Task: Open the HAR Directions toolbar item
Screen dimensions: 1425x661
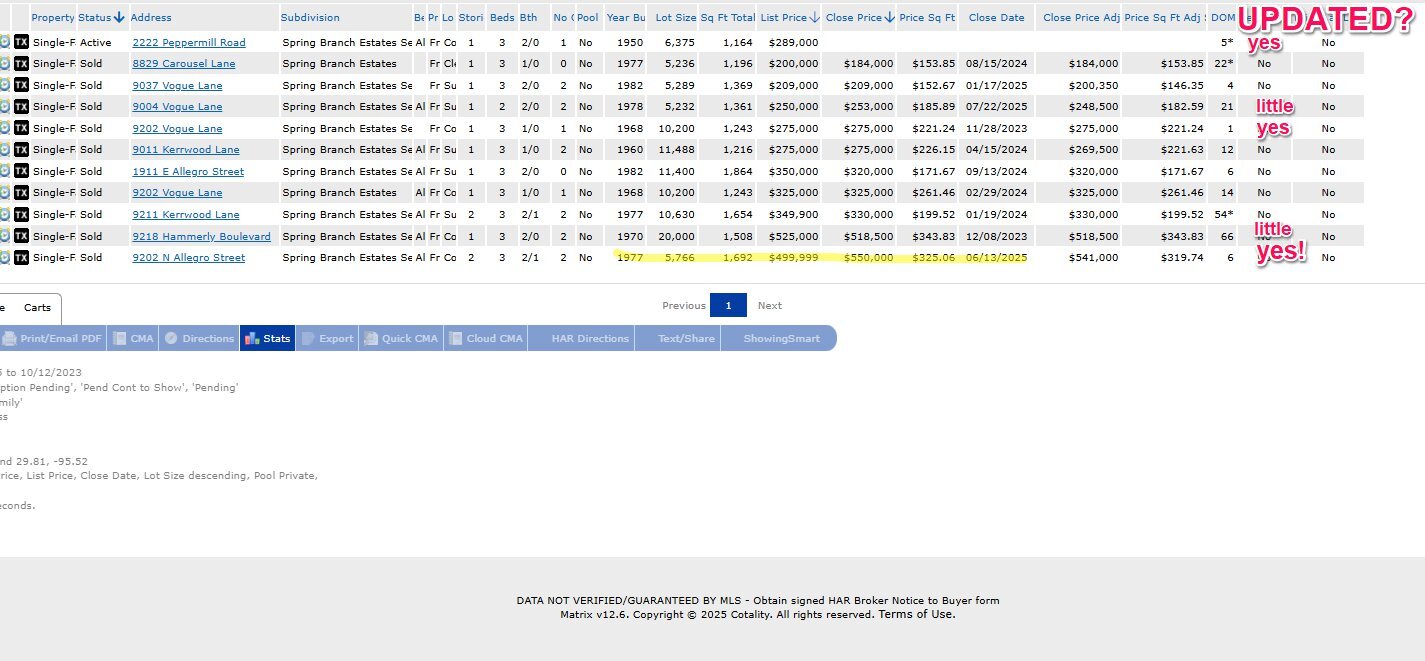Action: pos(590,339)
